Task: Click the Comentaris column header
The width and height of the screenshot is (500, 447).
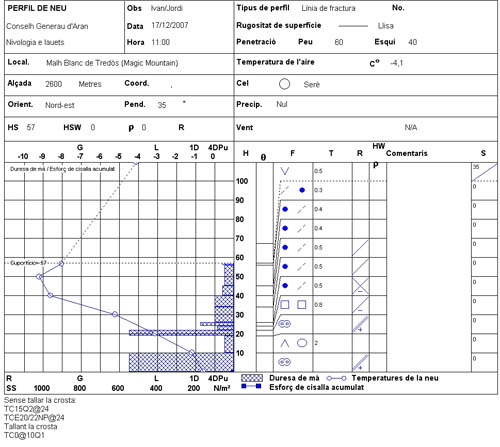Action: (x=407, y=153)
